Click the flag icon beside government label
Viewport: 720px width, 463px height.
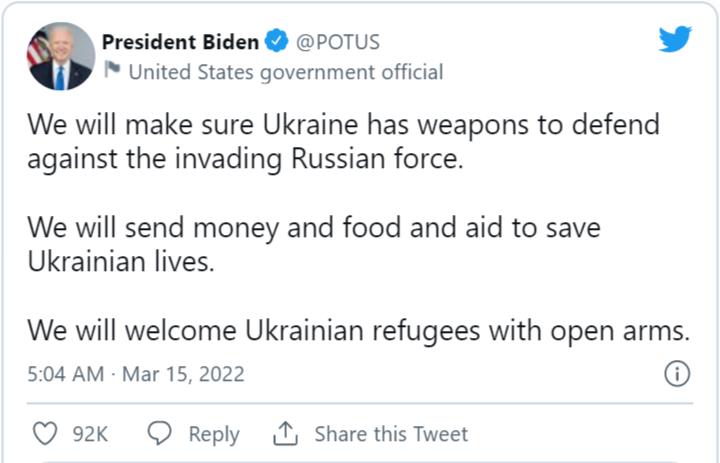click(113, 71)
